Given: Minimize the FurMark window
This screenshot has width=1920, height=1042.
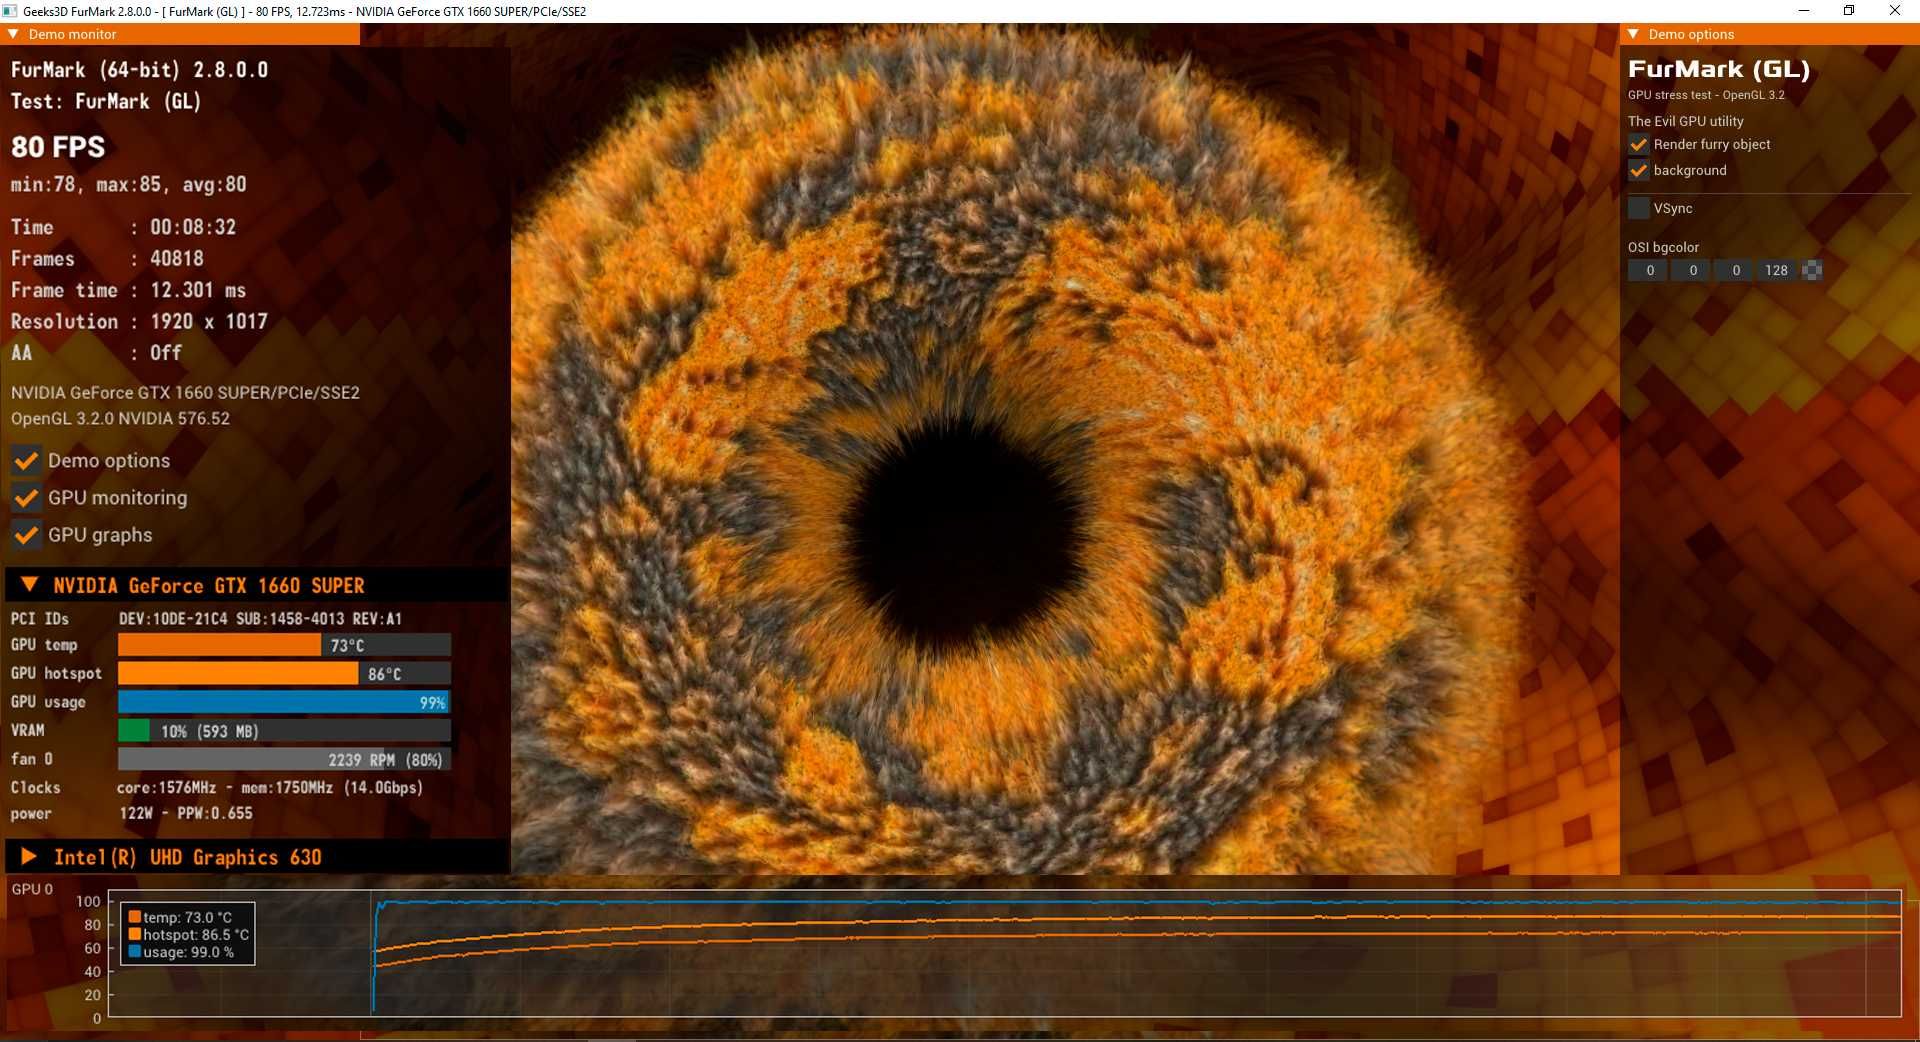Looking at the screenshot, I should coord(1804,11).
